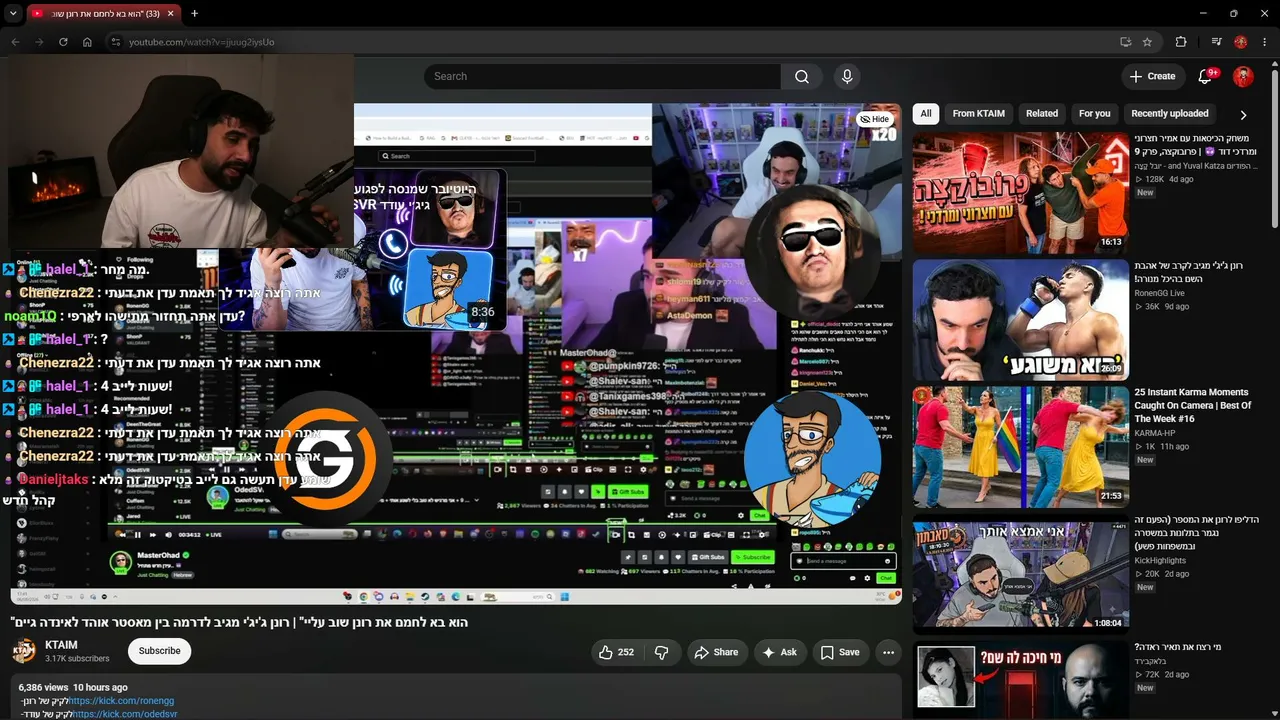Open Chrome extensions puzzle icon
The width and height of the screenshot is (1280, 720).
[1181, 42]
